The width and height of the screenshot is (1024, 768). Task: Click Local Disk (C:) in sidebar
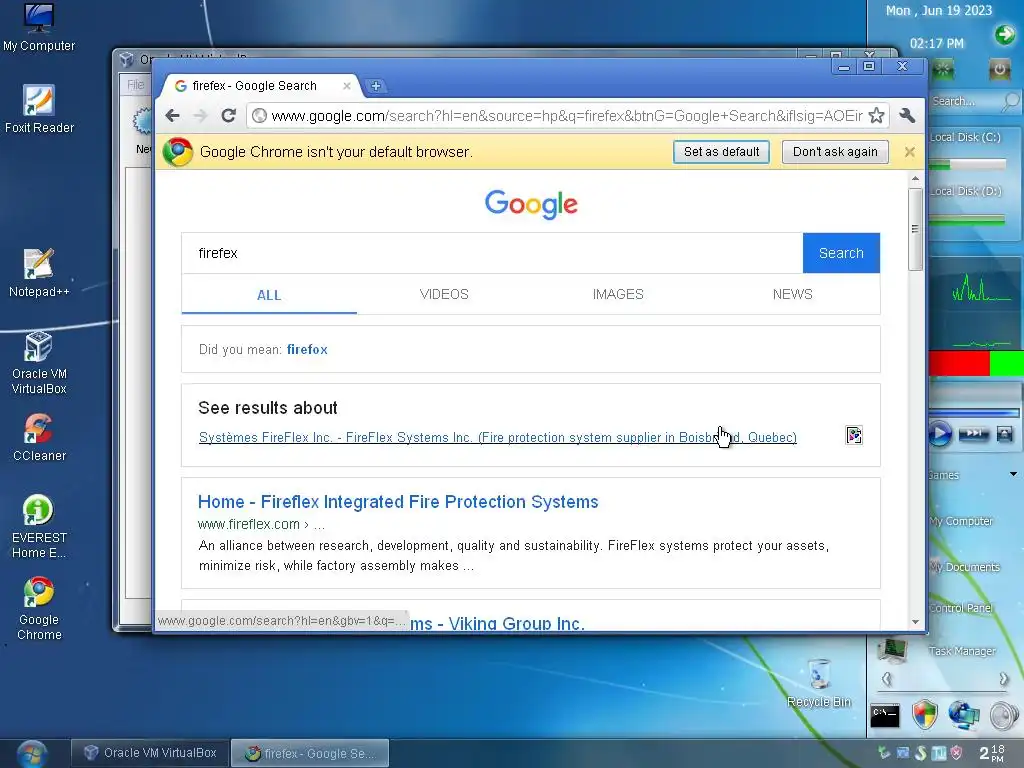pyautogui.click(x=965, y=137)
